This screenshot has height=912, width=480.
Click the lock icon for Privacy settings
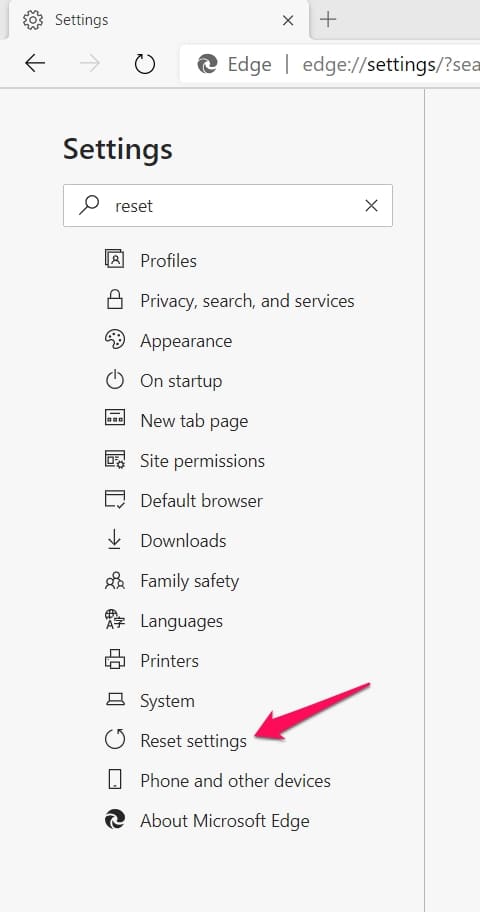click(115, 300)
